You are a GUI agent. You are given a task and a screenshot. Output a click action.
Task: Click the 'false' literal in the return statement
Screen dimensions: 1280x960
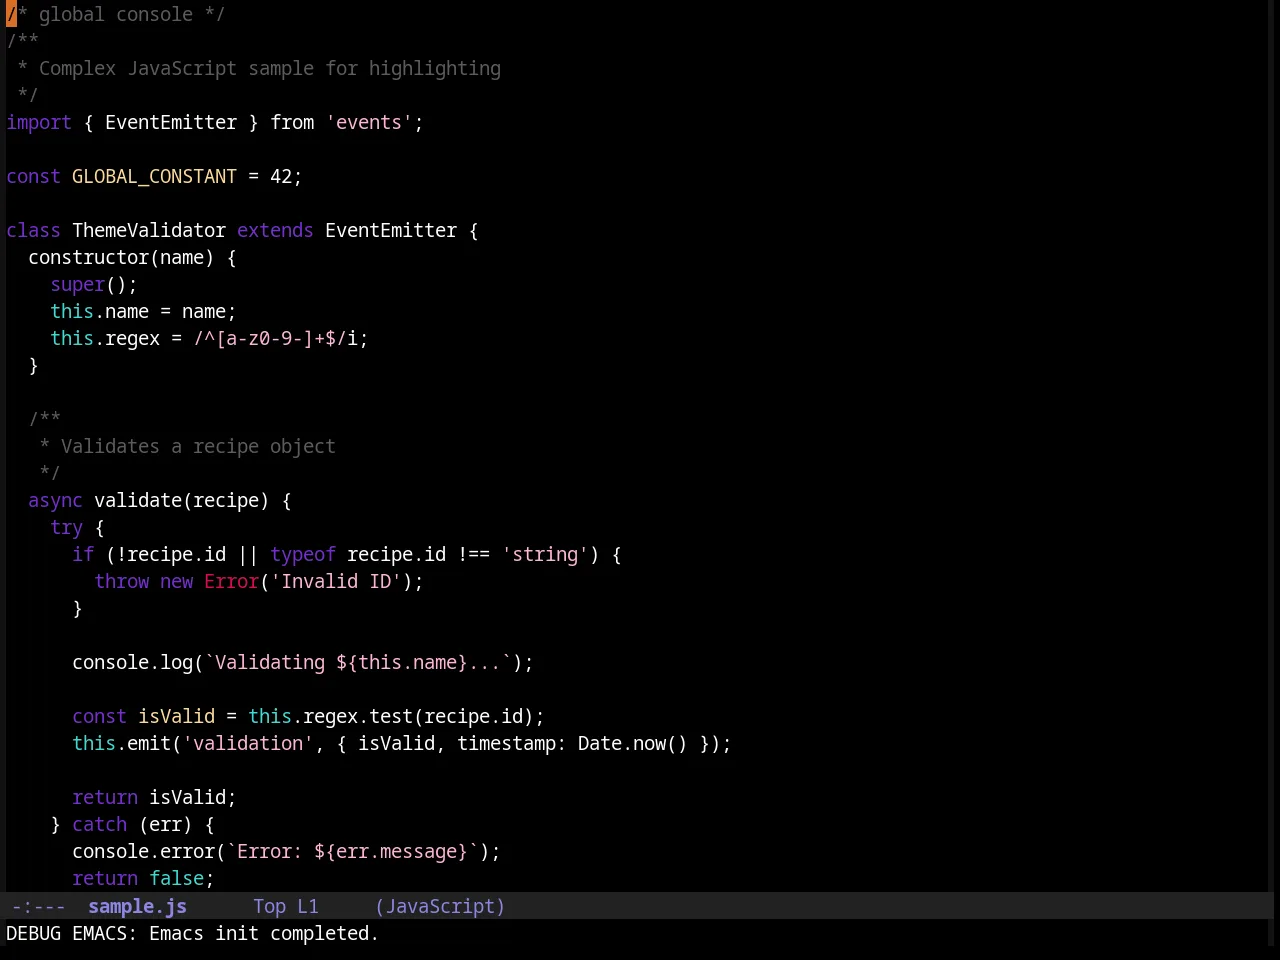pos(176,878)
